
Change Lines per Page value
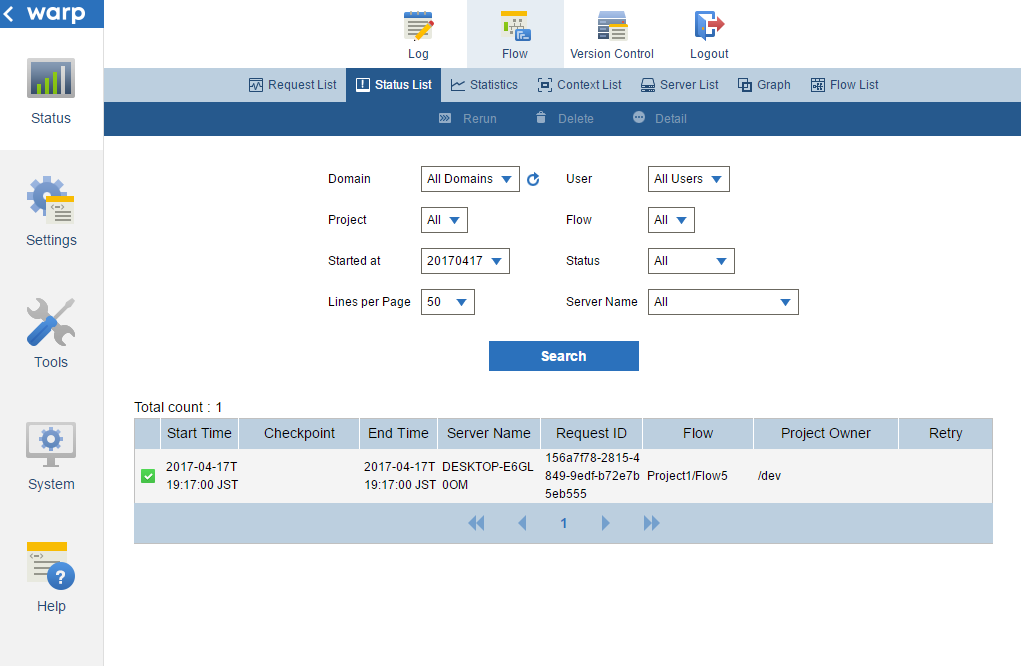[x=447, y=301]
